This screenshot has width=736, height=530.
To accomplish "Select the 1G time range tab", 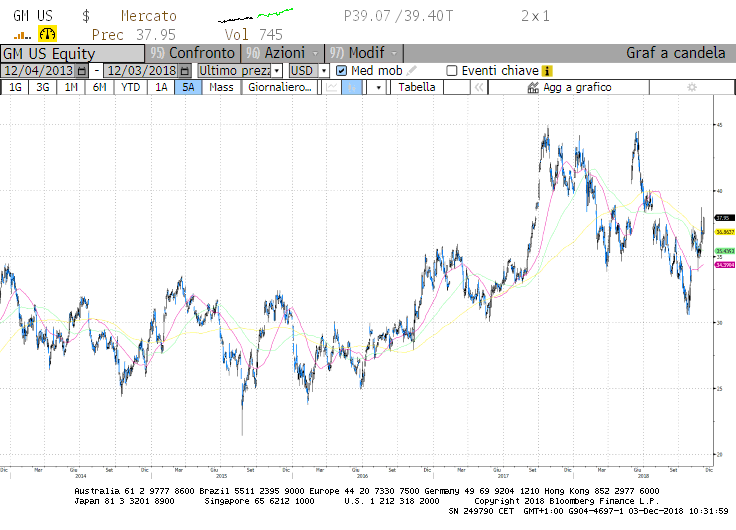I will click(15, 87).
